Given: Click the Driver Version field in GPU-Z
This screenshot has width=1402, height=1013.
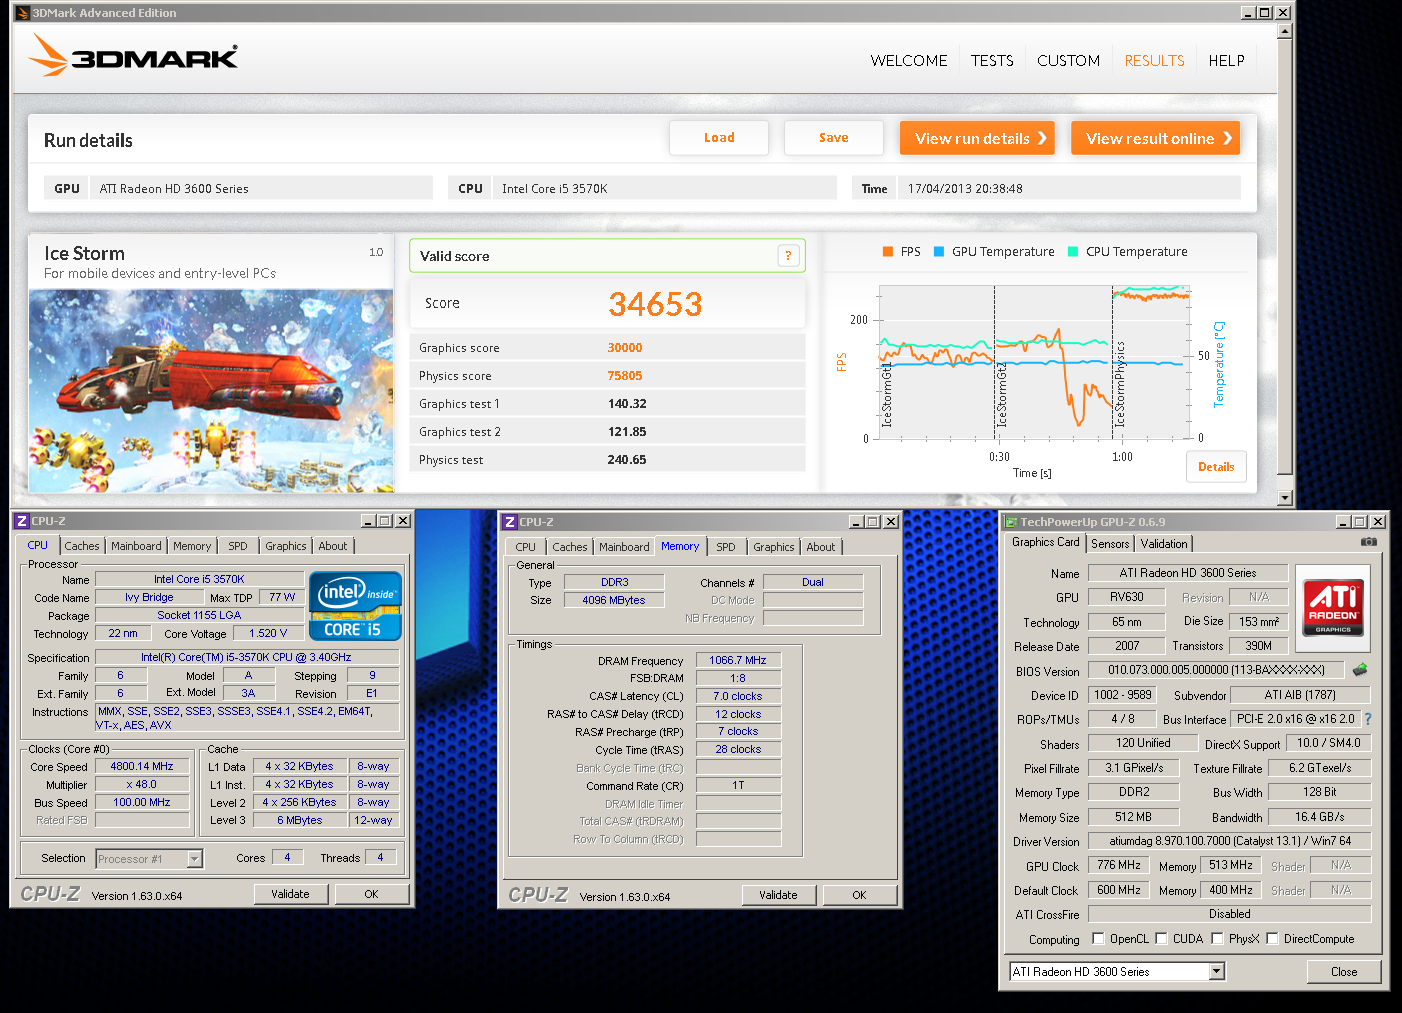Looking at the screenshot, I should (x=1230, y=841).
